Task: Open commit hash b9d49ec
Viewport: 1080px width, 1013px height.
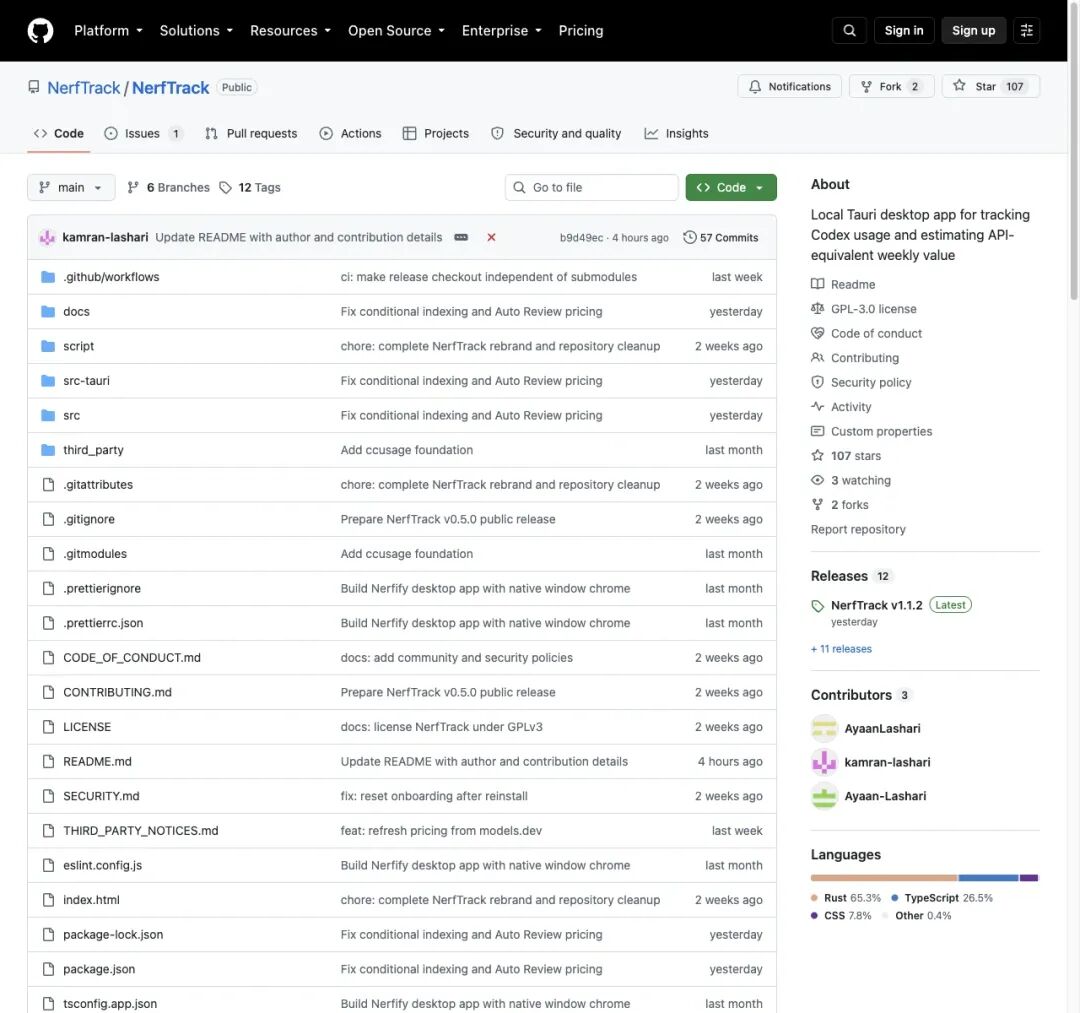Action: point(581,238)
